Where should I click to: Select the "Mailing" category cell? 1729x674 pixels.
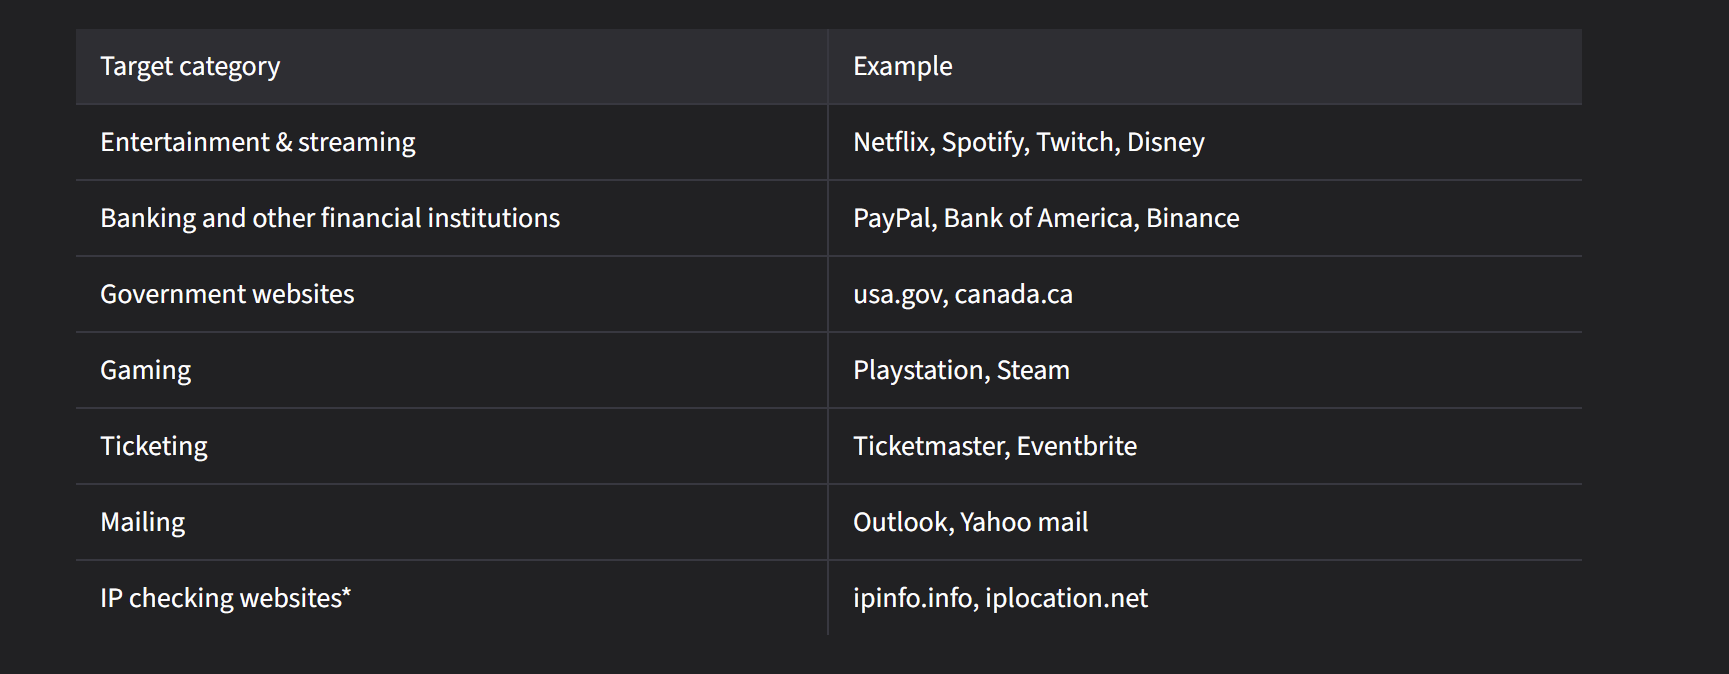click(x=143, y=523)
